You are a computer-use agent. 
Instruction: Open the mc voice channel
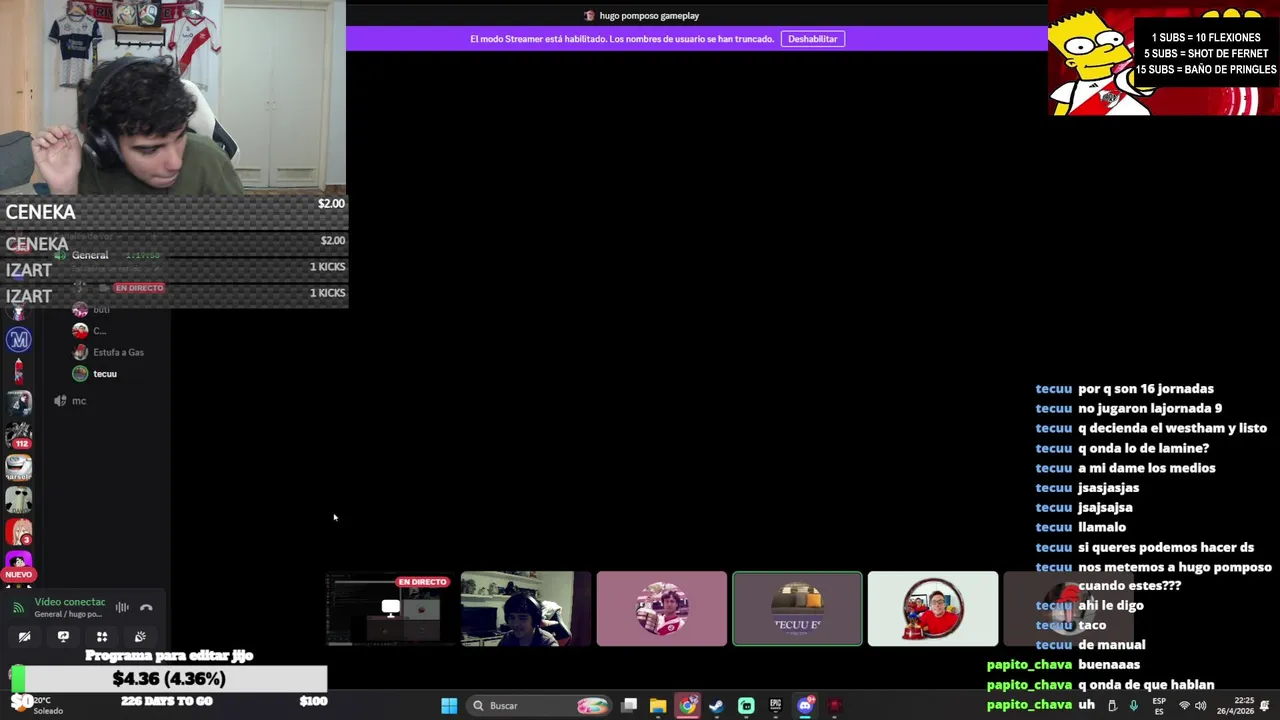pos(80,401)
